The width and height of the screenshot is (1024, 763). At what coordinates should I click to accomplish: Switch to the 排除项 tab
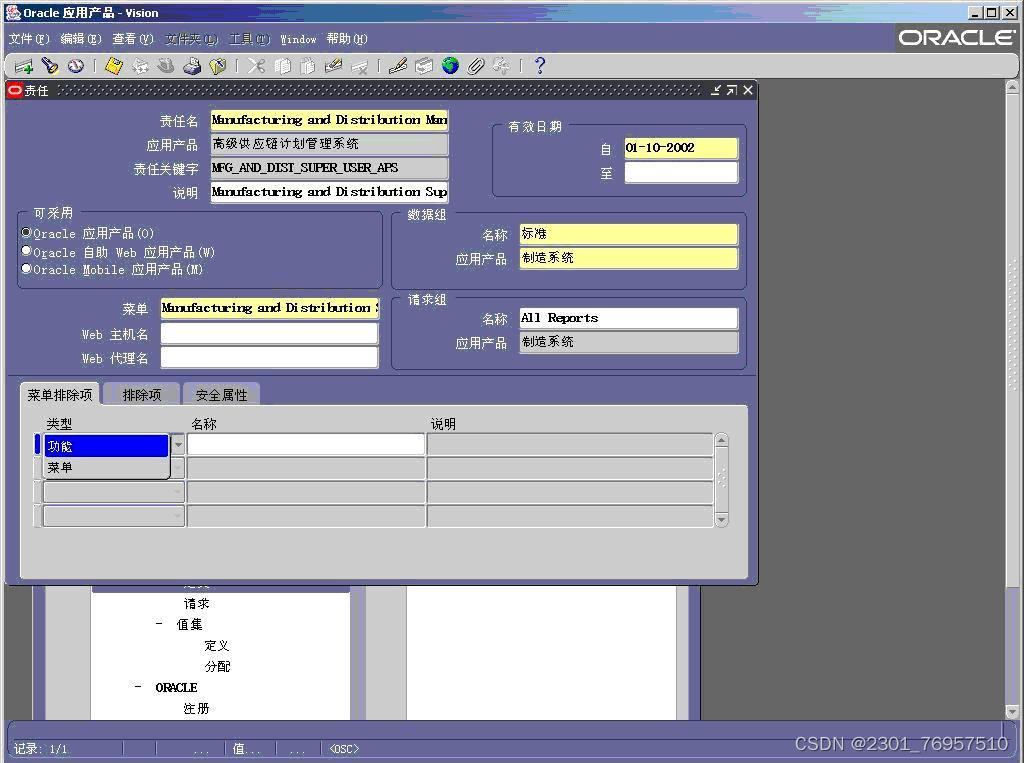pyautogui.click(x=139, y=393)
